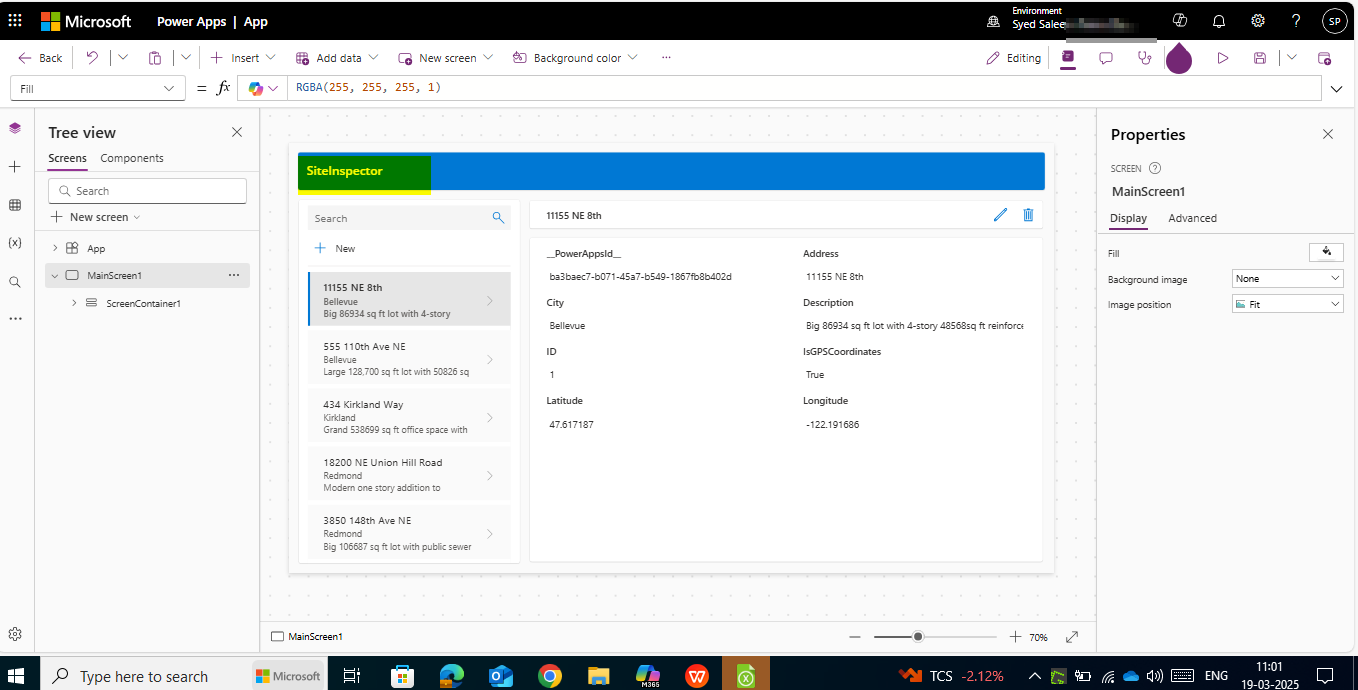The height and width of the screenshot is (690, 1358).
Task: Open the Settings gear in header
Action: pyautogui.click(x=1258, y=20)
